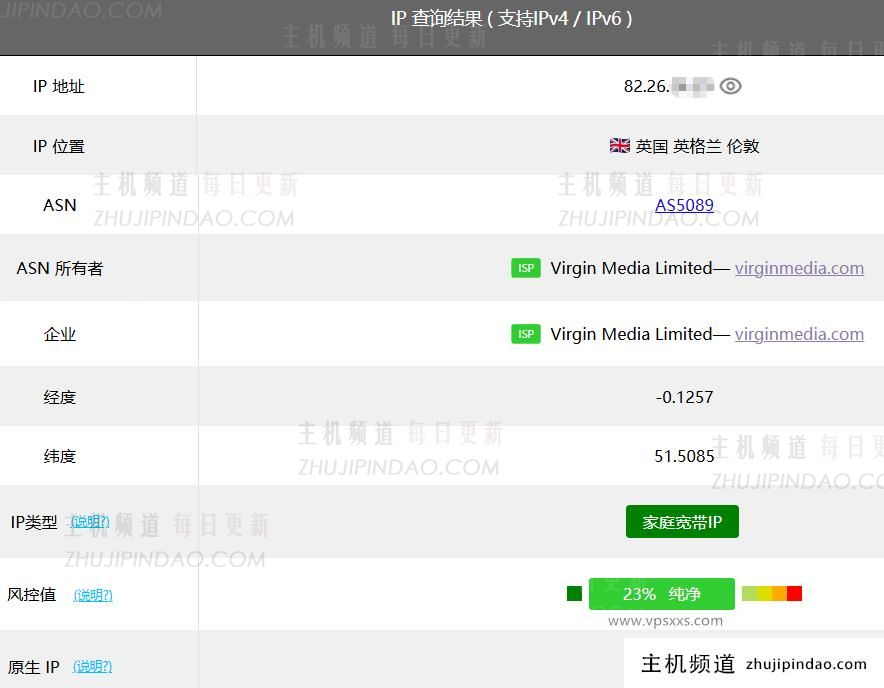Screen dimensions: 884x688
Task: Open virginmedia.com link in 企业 row
Action: 799,334
